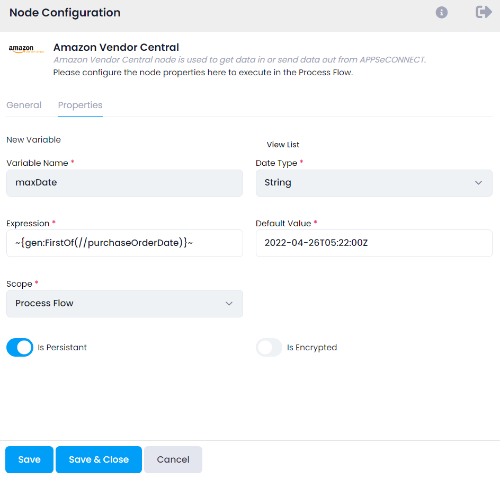500x478 pixels.
Task: Edit the Default Value field
Action: [374, 243]
